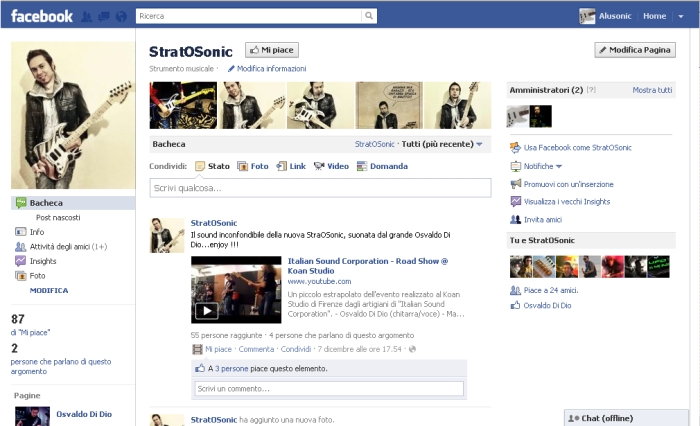Open Foto in left sidebar
The height and width of the screenshot is (426, 700).
[x=30, y=276]
